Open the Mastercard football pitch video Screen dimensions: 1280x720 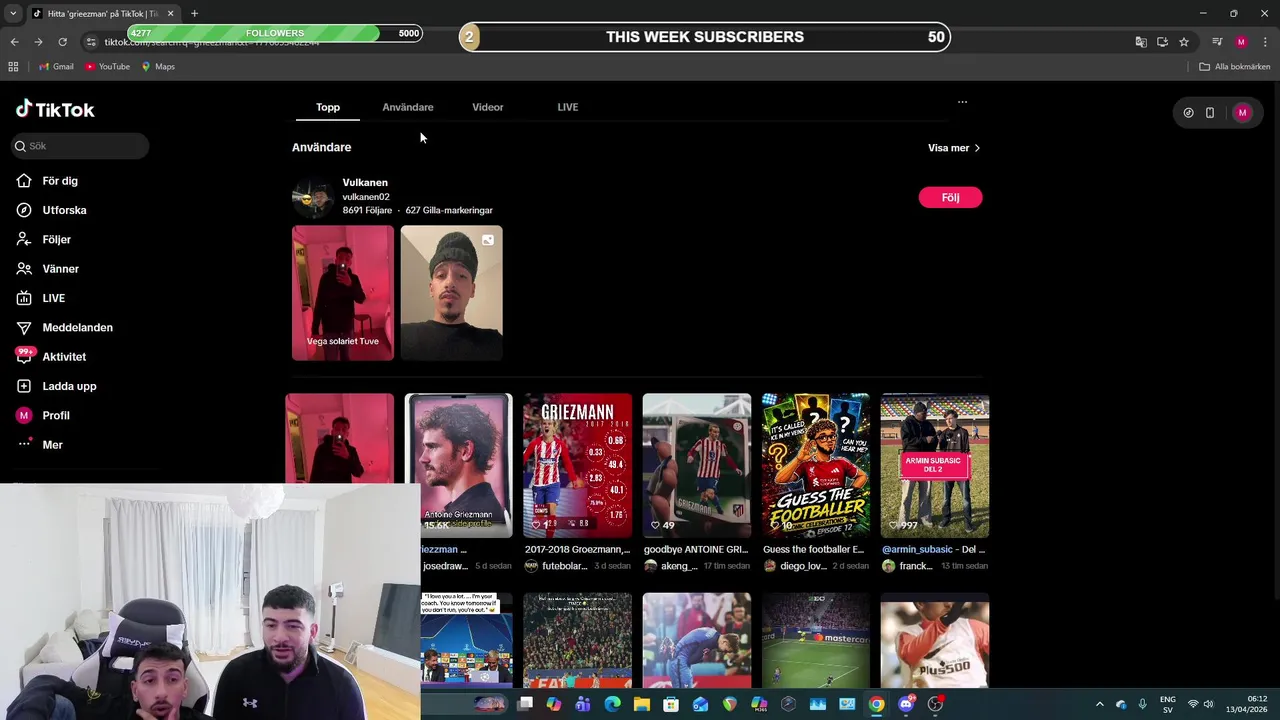[x=816, y=640]
